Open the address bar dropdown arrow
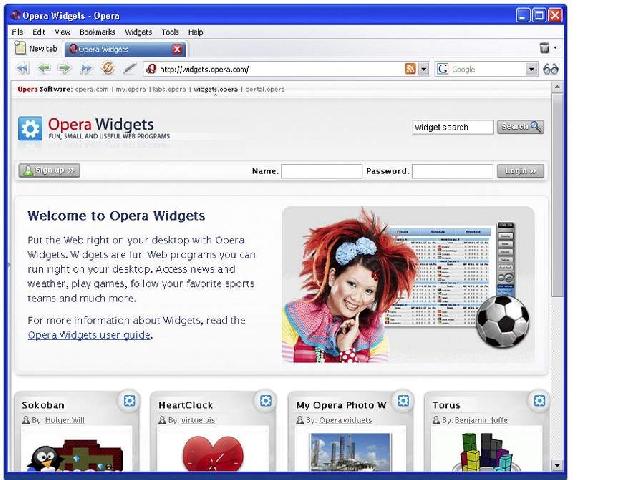This screenshot has height=480, width=640. (424, 69)
